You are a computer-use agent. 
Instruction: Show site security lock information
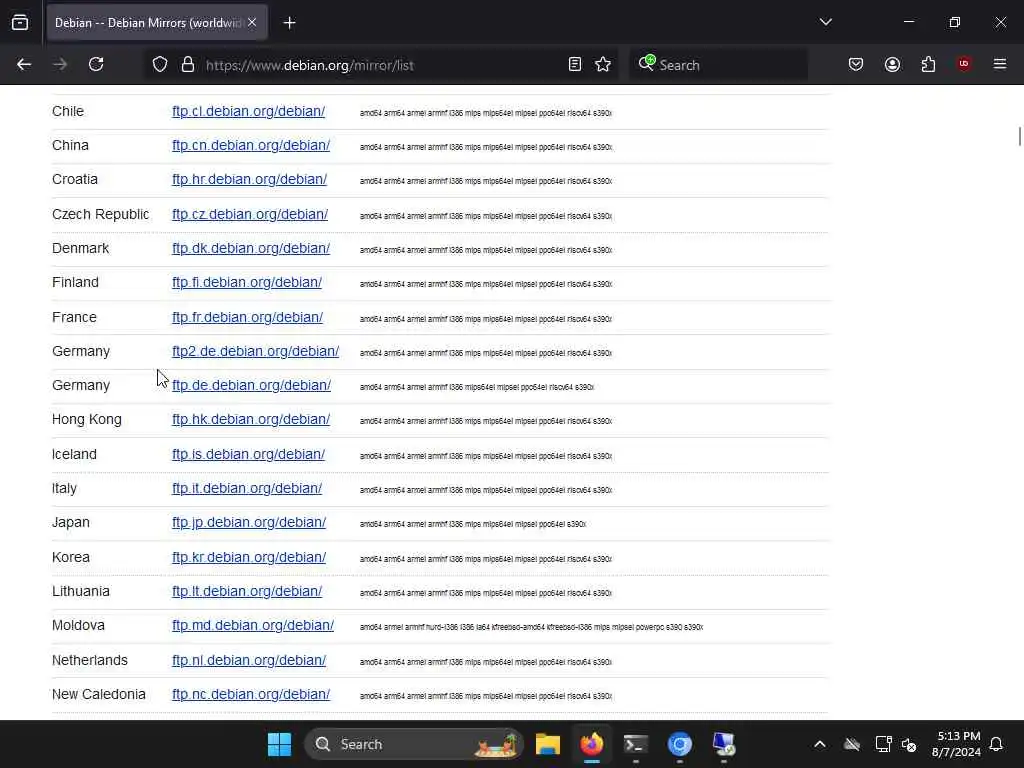click(x=188, y=65)
